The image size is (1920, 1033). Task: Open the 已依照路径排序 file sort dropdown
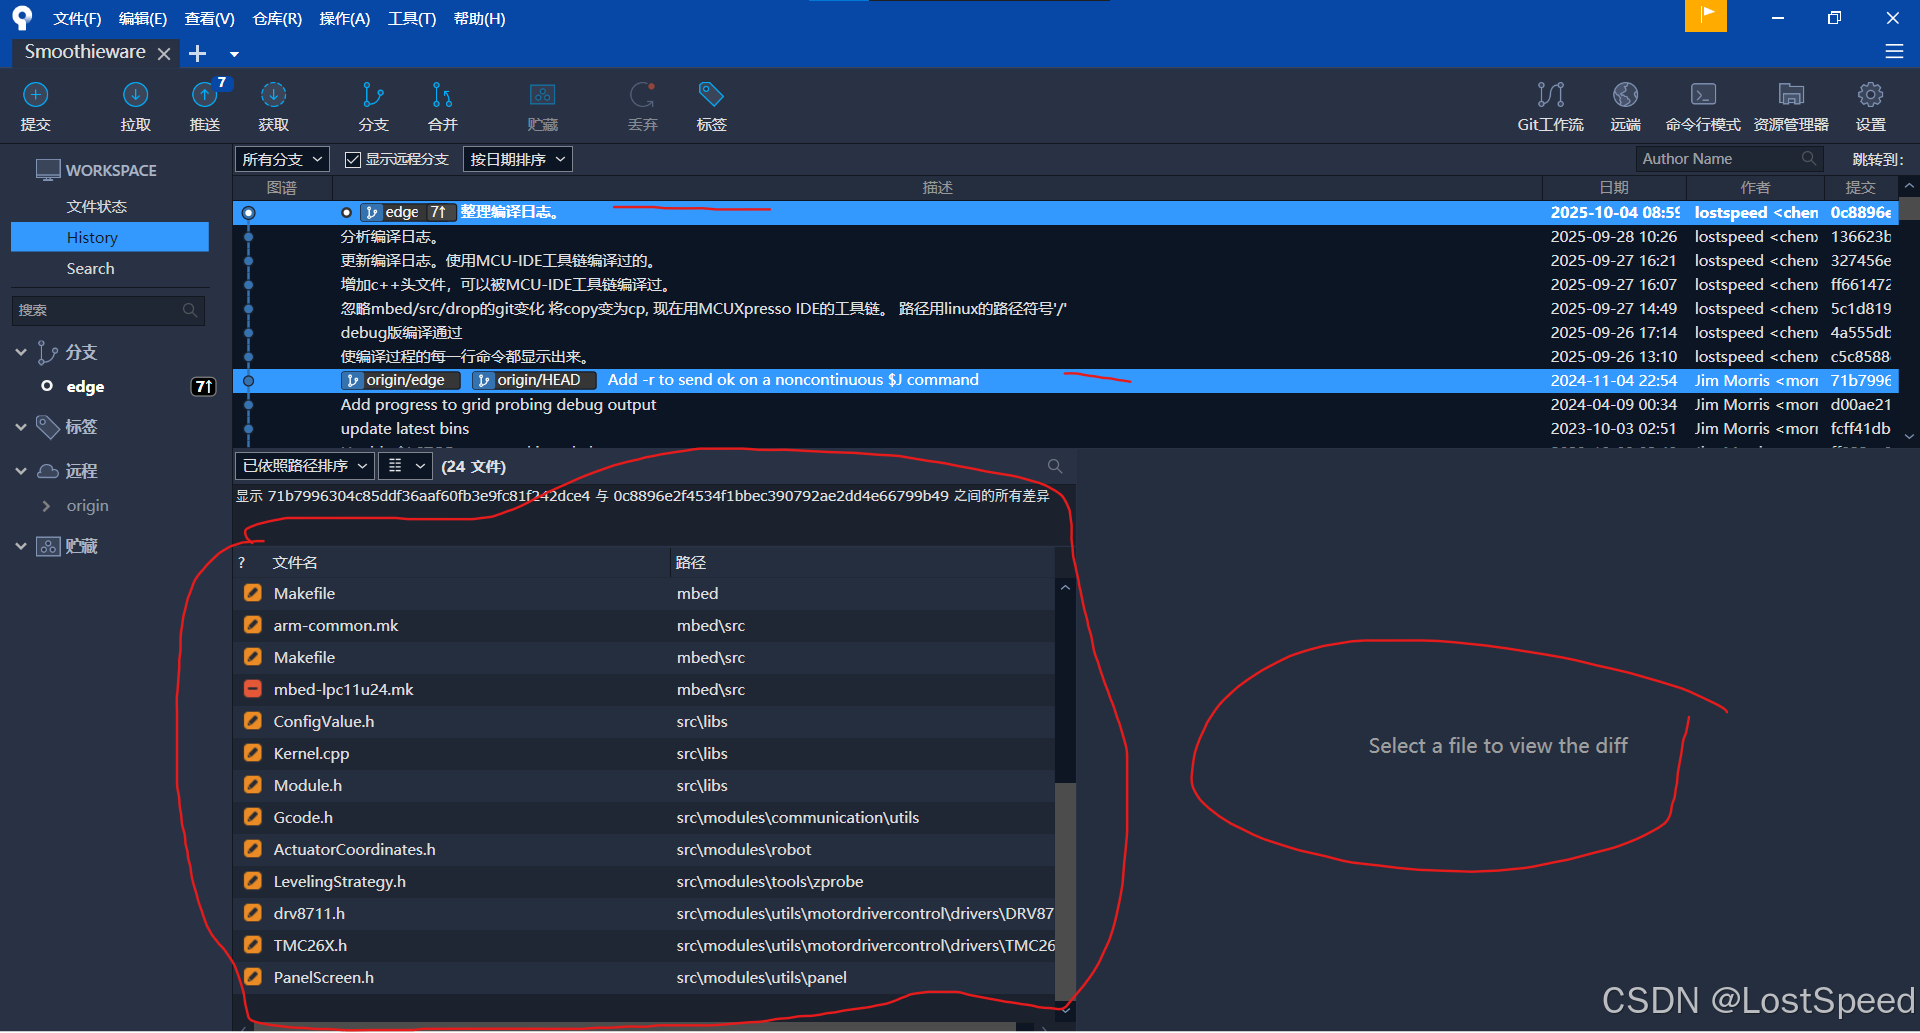pos(305,466)
